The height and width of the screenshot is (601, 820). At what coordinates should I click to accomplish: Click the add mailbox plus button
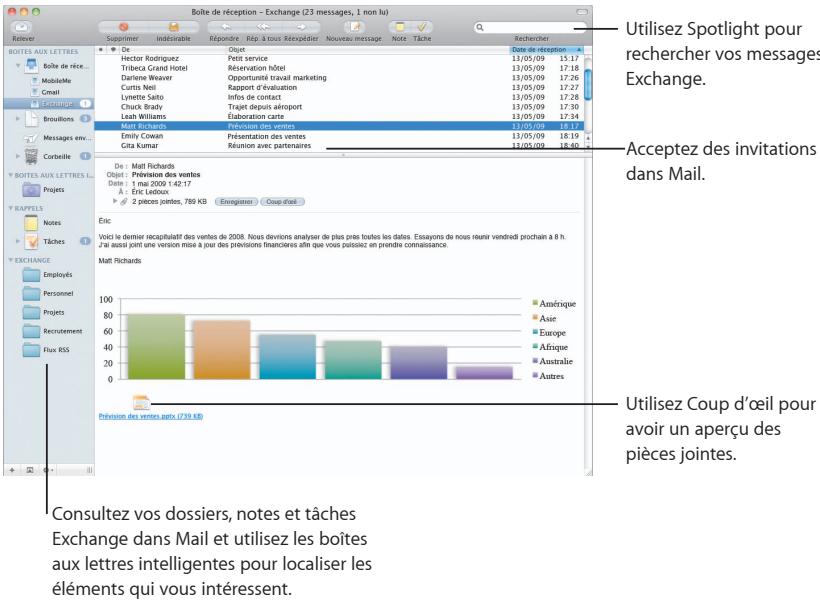tap(12, 470)
